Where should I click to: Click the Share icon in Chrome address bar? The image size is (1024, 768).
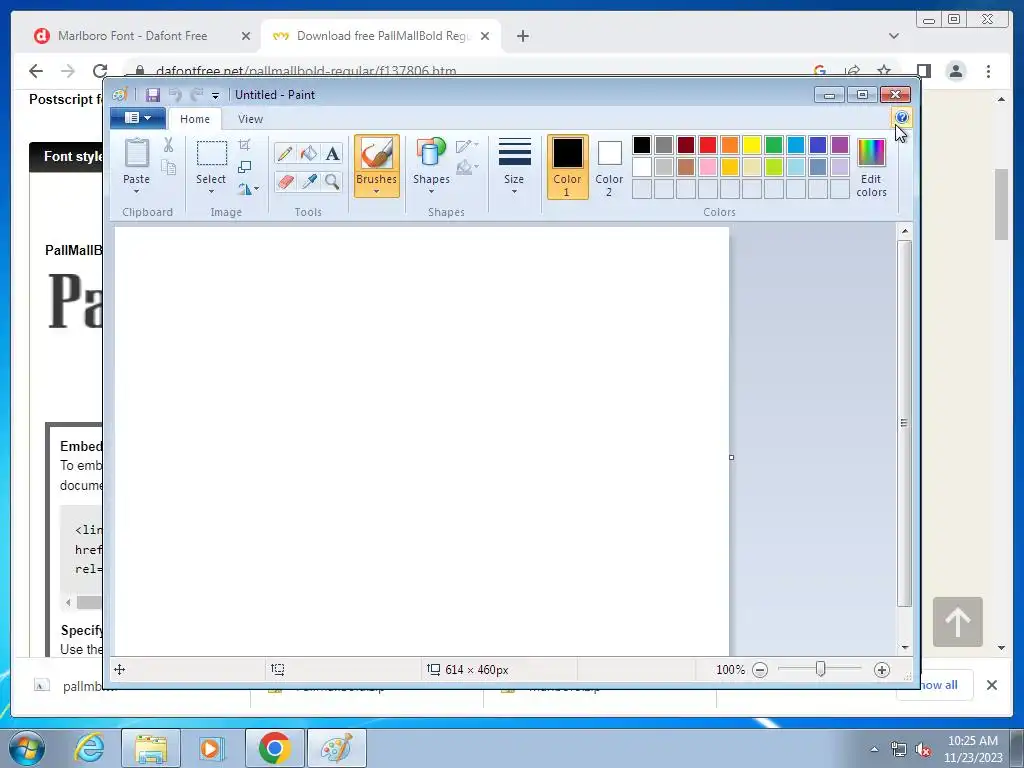[852, 71]
